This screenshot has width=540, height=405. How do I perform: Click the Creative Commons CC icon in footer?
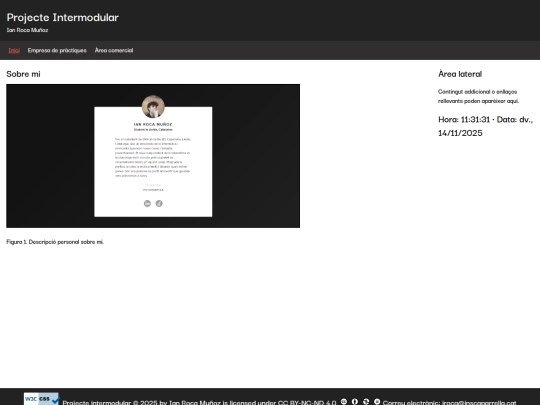tap(344, 402)
